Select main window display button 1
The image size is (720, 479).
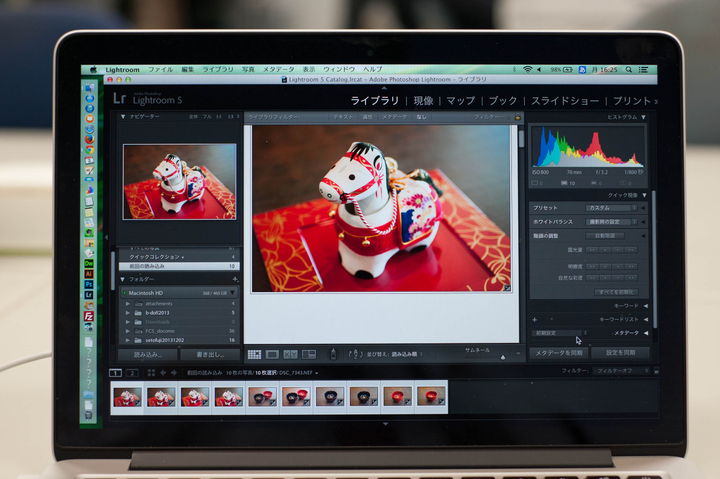pos(116,373)
